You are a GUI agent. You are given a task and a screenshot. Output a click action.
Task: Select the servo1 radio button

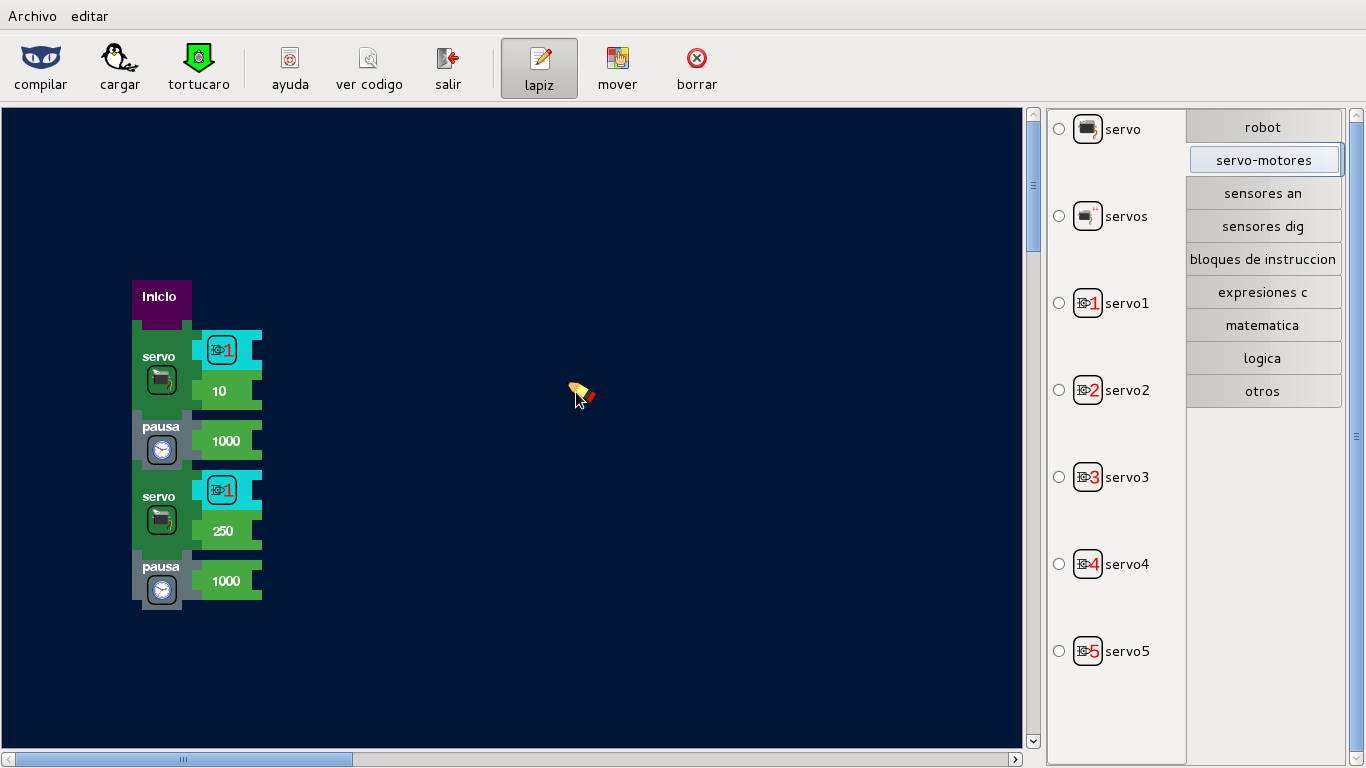[x=1059, y=303]
